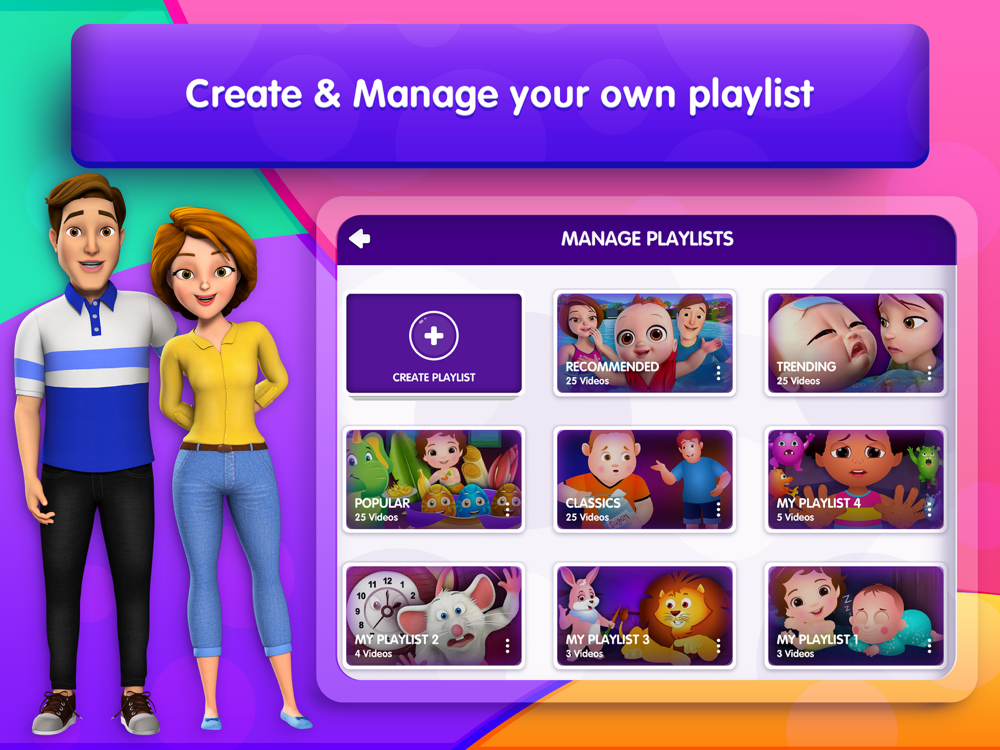Open three-dot menu on Popular playlist
The image size is (1000, 750).
[x=508, y=509]
